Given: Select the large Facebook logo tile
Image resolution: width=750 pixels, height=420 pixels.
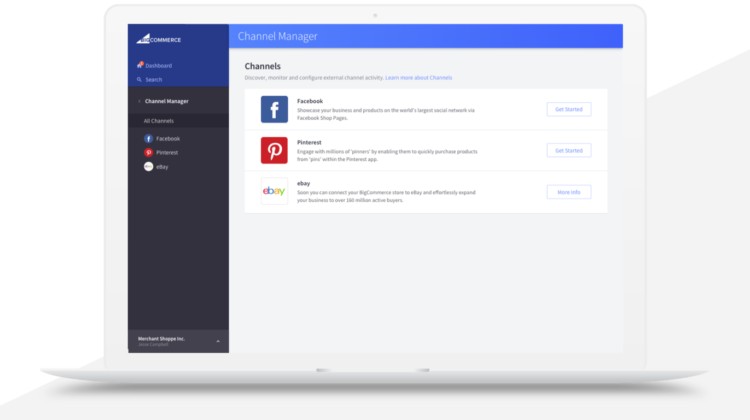Looking at the screenshot, I should point(274,109).
